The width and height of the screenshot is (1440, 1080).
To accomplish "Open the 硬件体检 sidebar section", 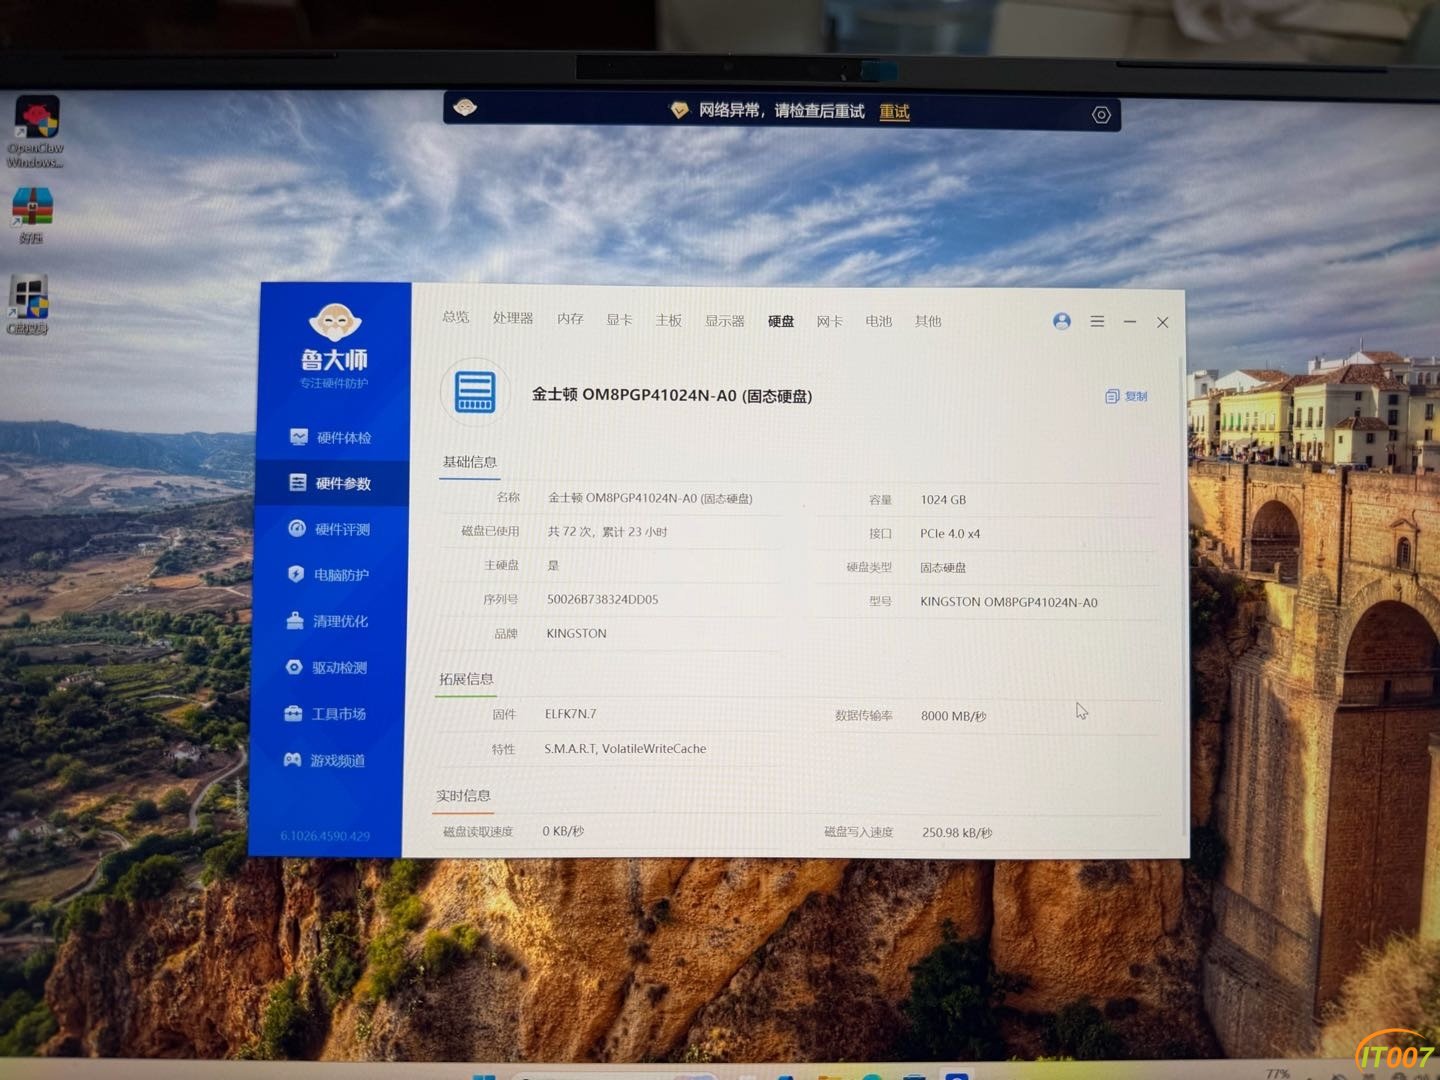I will pyautogui.click(x=330, y=437).
